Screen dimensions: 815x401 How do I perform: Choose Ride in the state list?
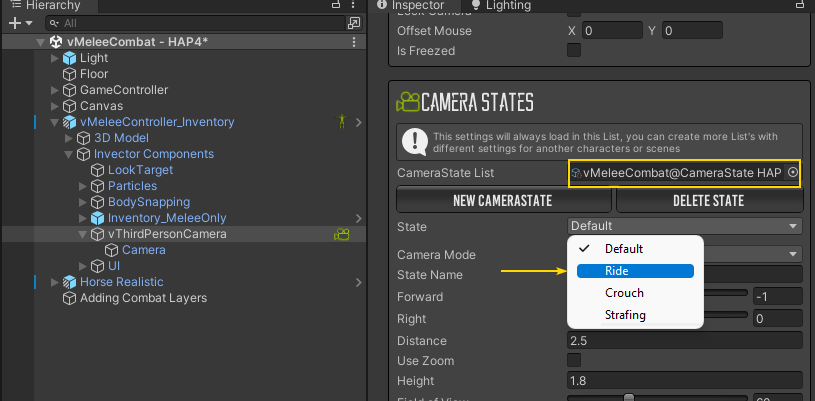[x=635, y=271]
